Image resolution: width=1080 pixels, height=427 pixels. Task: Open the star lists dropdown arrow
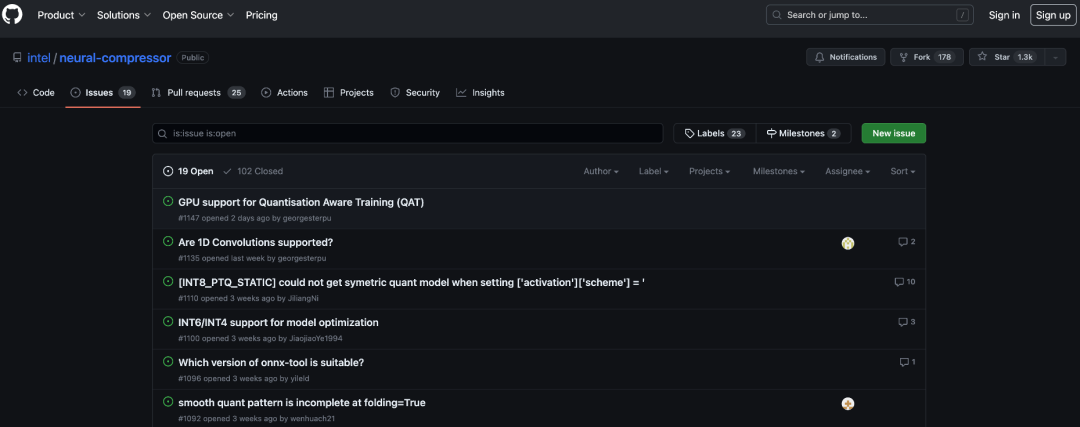click(1055, 57)
